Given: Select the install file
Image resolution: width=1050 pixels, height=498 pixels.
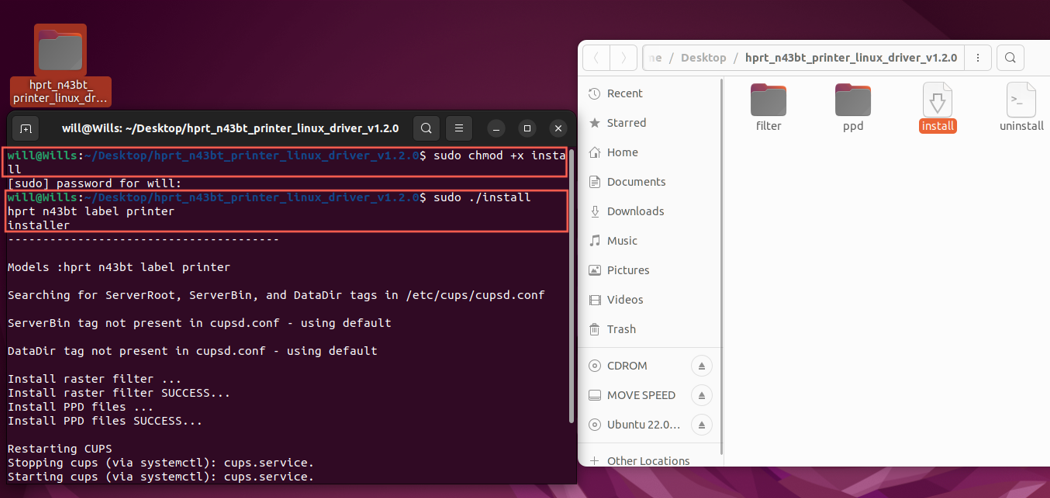Looking at the screenshot, I should tap(938, 107).
